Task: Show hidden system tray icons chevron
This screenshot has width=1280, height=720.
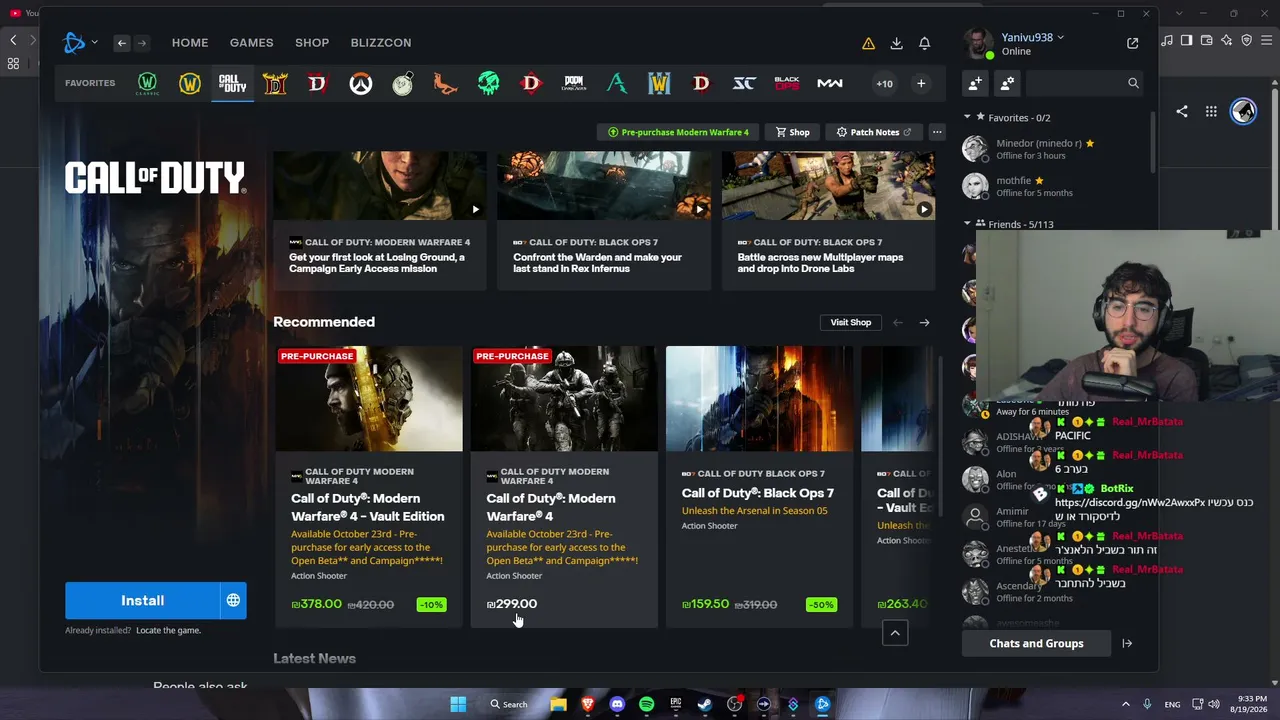Action: click(1125, 704)
